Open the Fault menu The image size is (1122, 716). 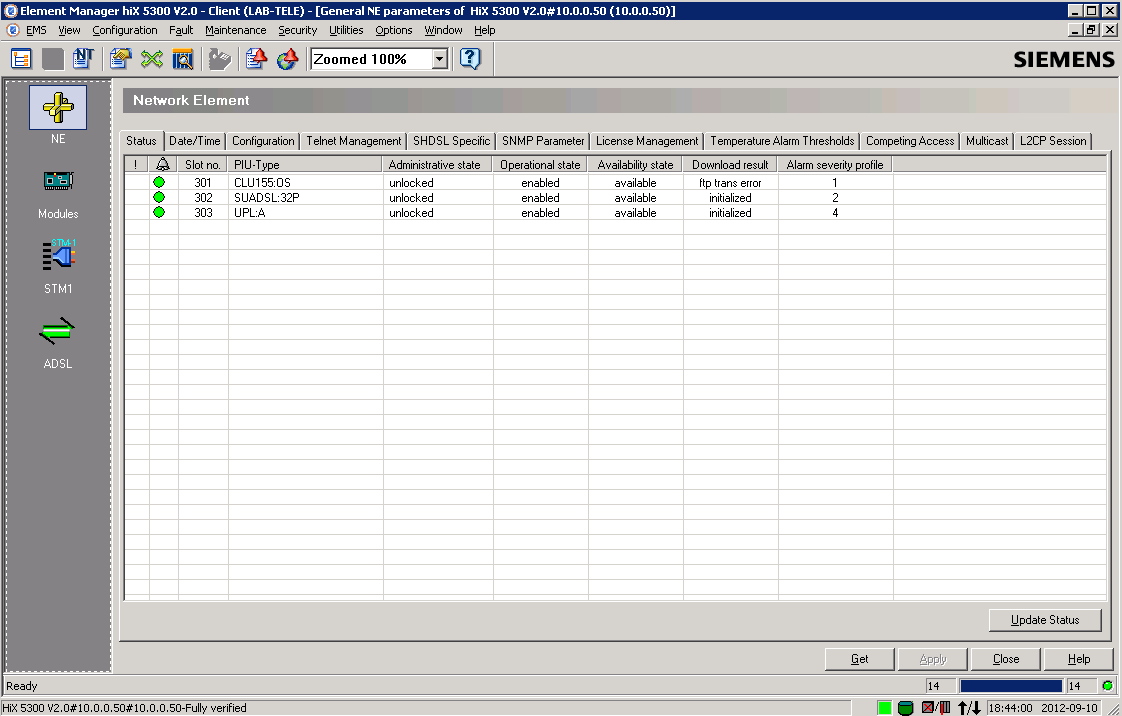[x=181, y=30]
